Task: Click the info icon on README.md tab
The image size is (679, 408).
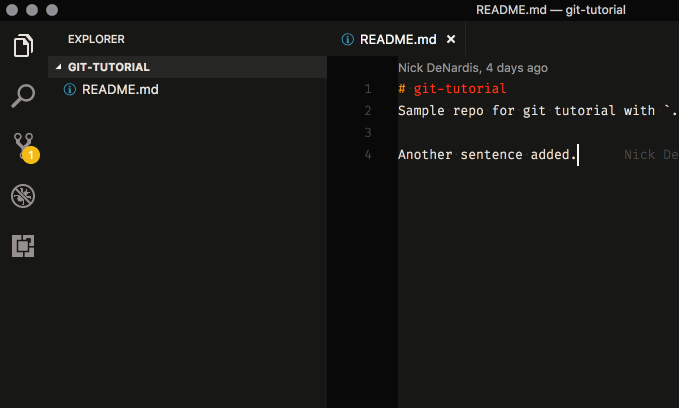Action: [x=348, y=39]
